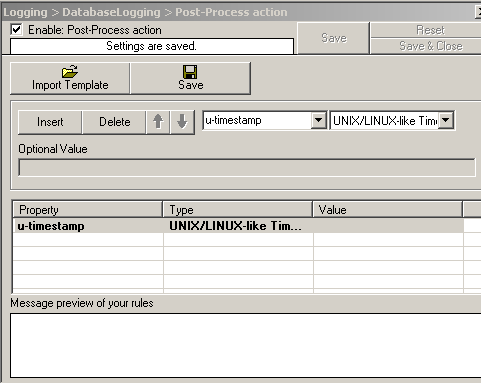This screenshot has width=481, height=384.
Task: Open the UNIX/LINUX-like Time type dropdown
Action: click(x=446, y=120)
